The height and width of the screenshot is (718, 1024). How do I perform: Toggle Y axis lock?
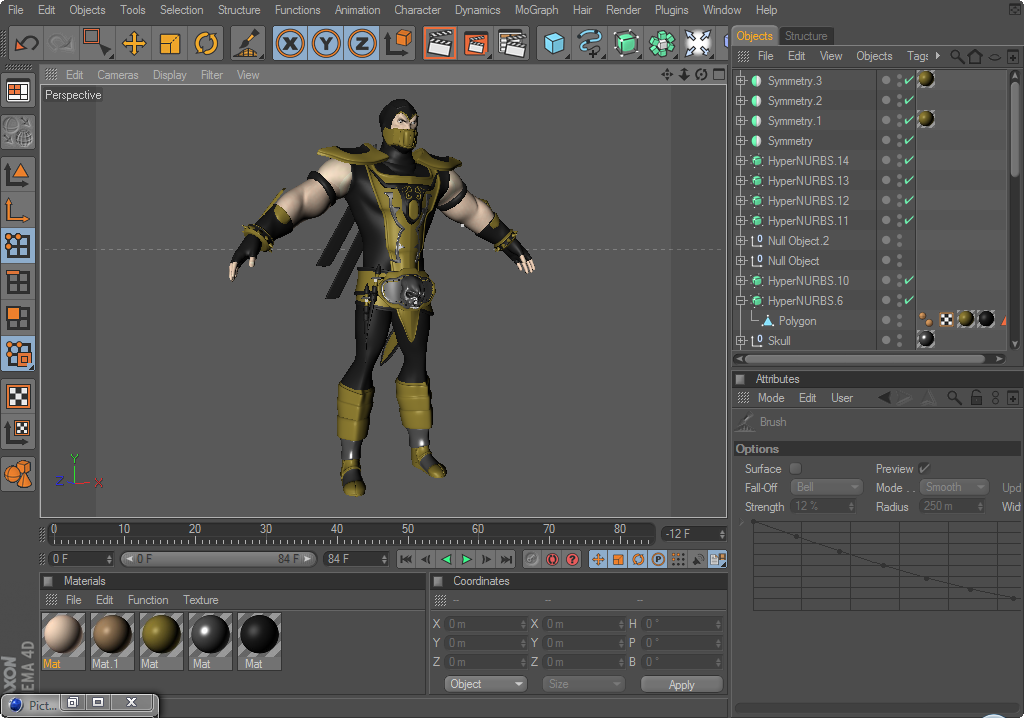click(x=327, y=44)
